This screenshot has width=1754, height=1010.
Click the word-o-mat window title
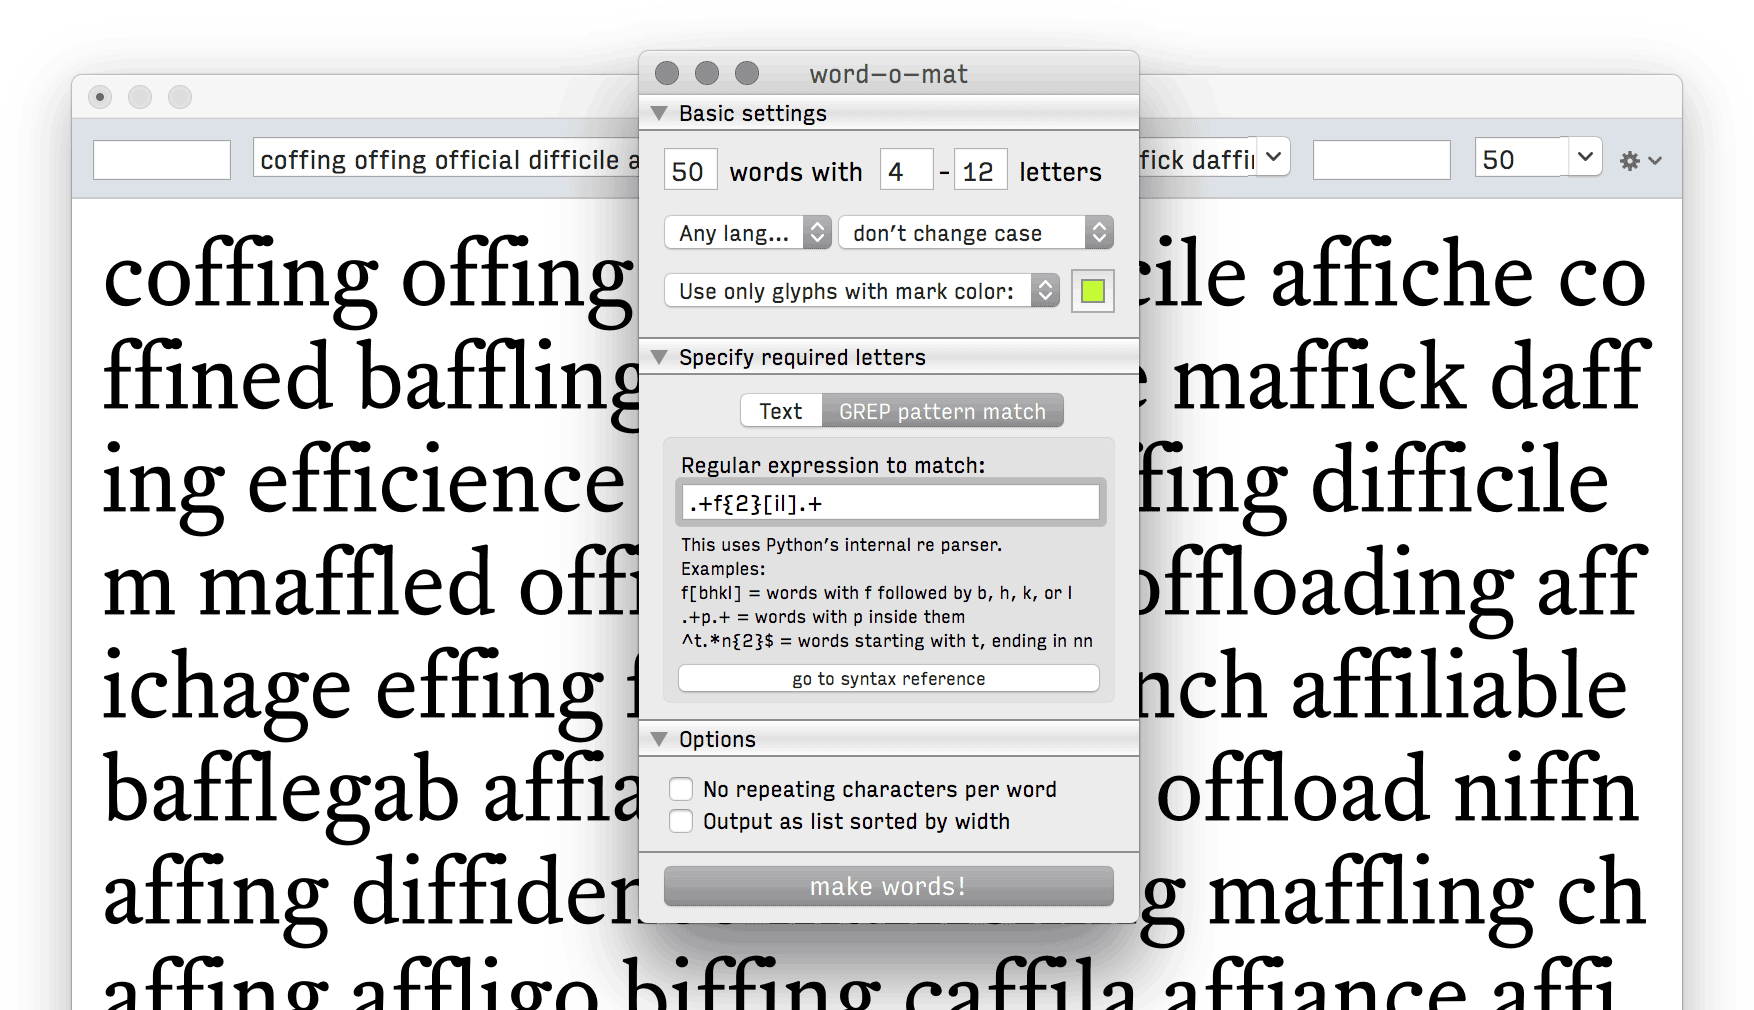[x=888, y=74]
